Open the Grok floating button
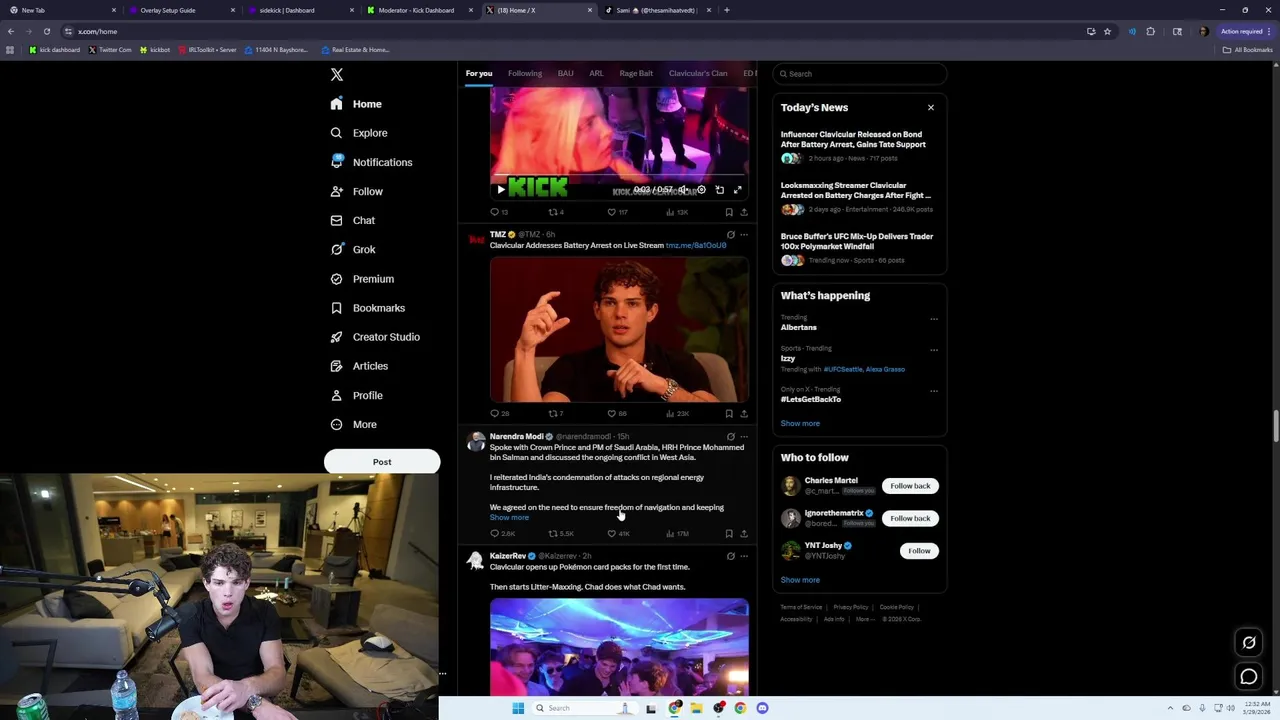The image size is (1280, 720). [1248, 643]
